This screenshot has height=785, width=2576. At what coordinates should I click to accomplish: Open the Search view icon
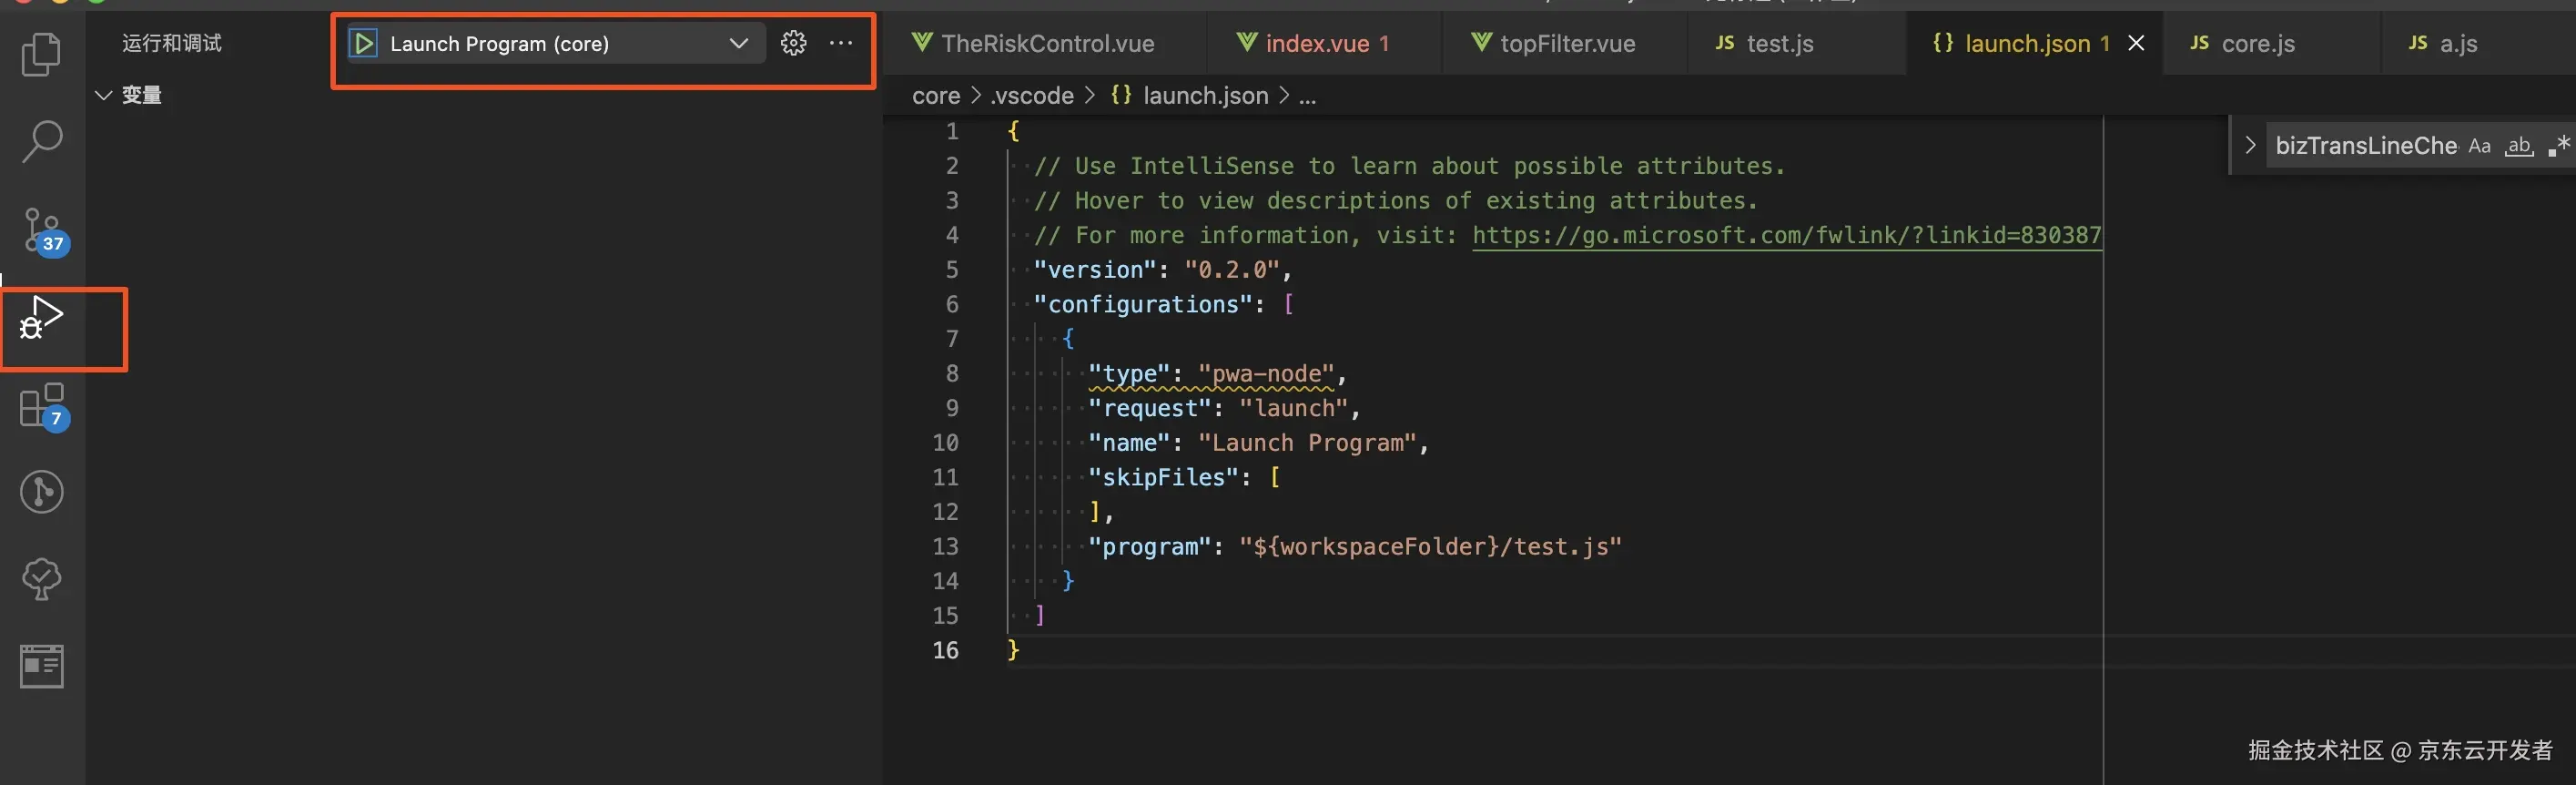pos(42,142)
